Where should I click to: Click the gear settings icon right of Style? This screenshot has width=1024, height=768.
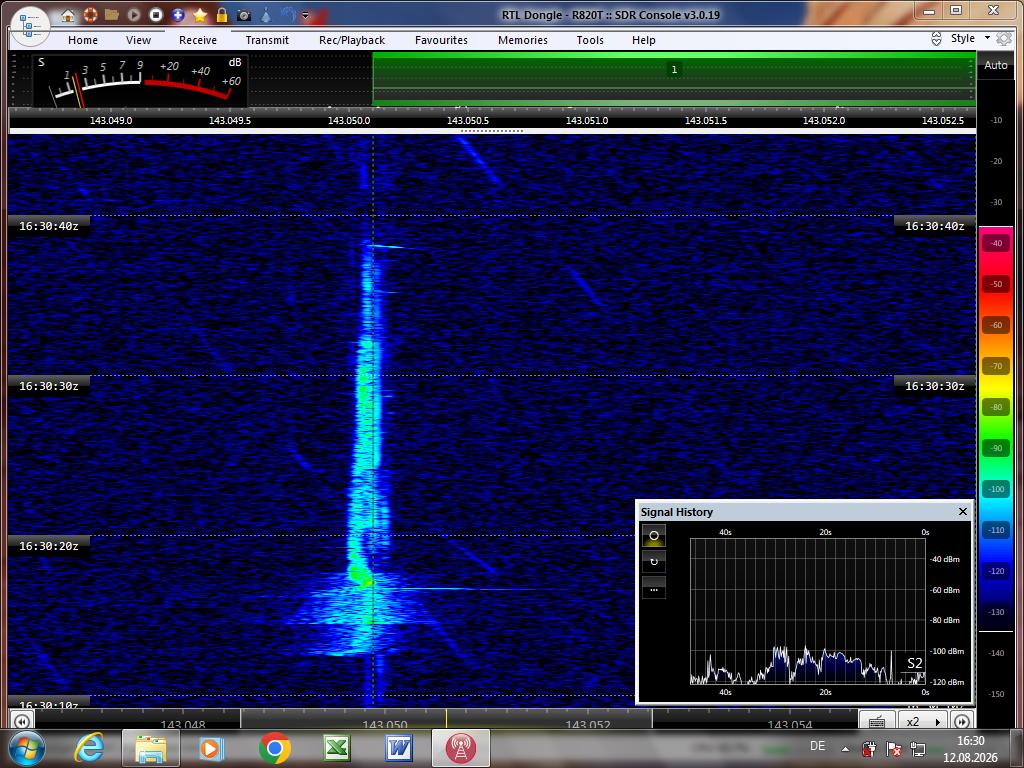pos(1004,39)
